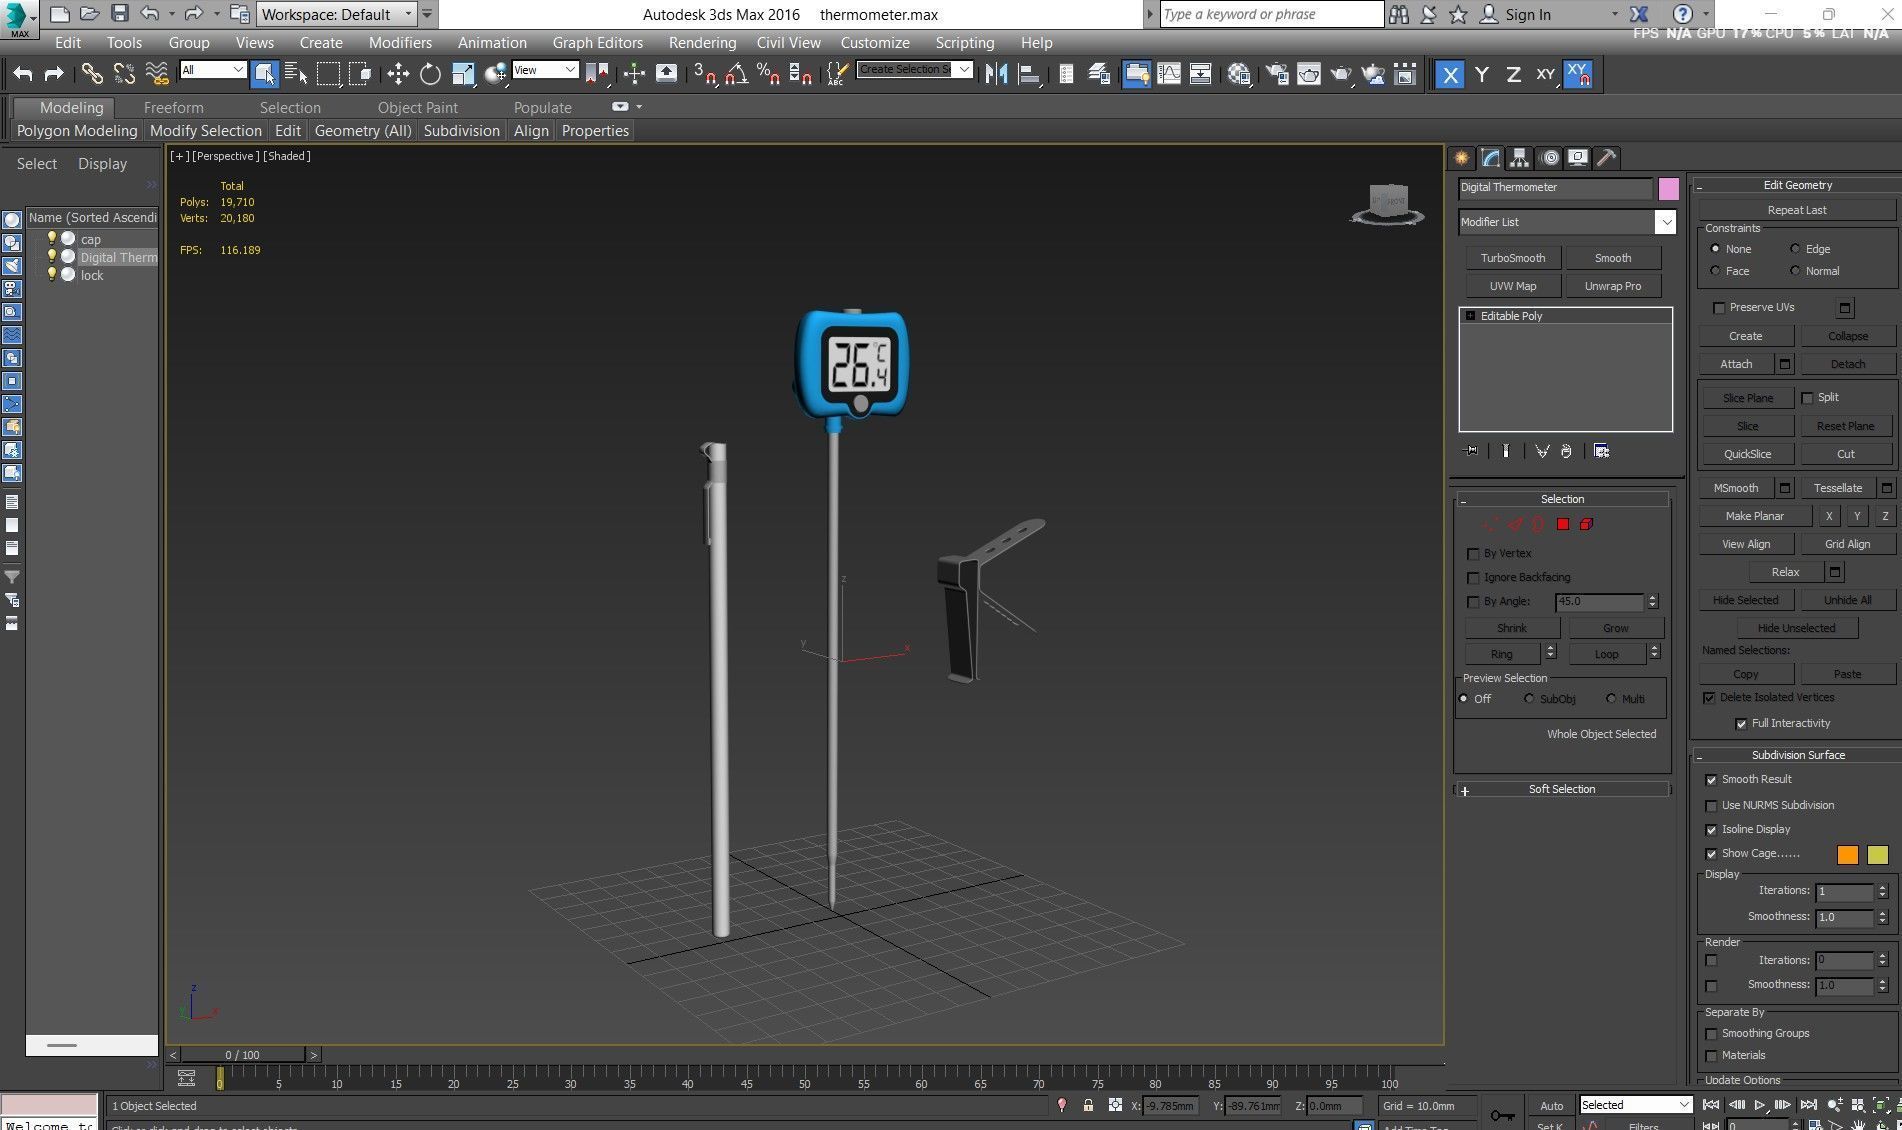Enable Use NURMS Subdivision checkbox
This screenshot has width=1902, height=1130.
[1711, 806]
